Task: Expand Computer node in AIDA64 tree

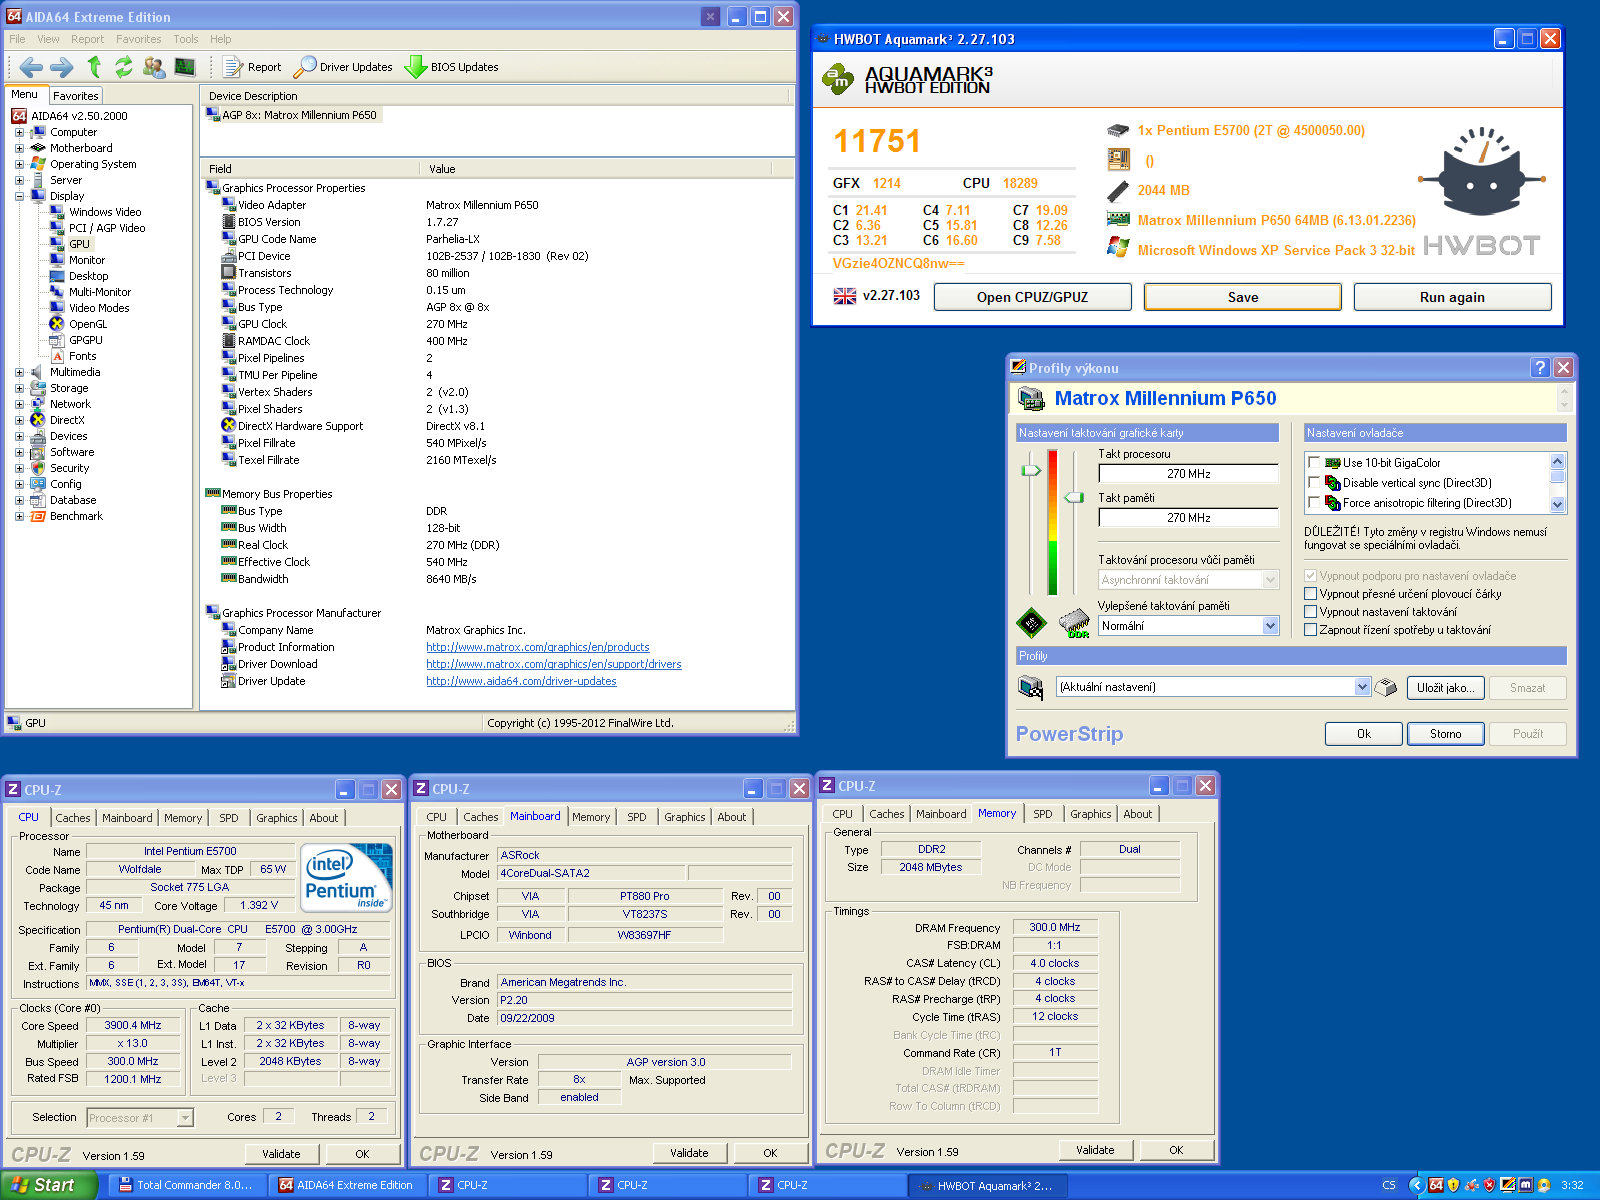Action: [19, 132]
